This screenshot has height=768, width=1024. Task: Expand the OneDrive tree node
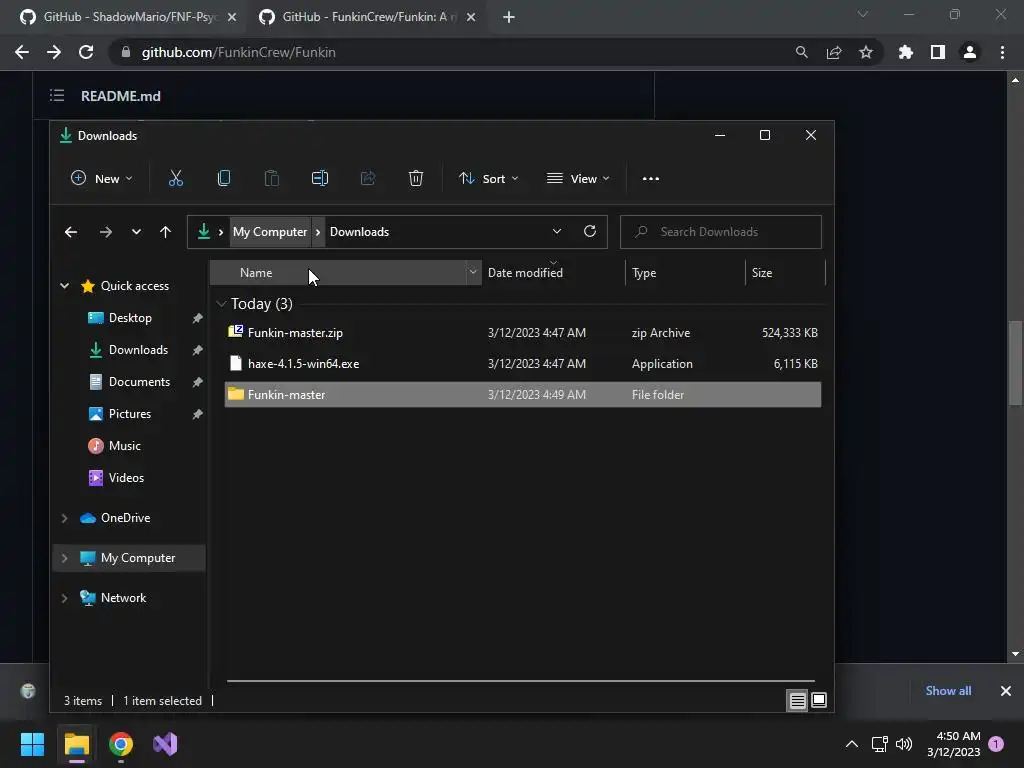pyautogui.click(x=65, y=518)
